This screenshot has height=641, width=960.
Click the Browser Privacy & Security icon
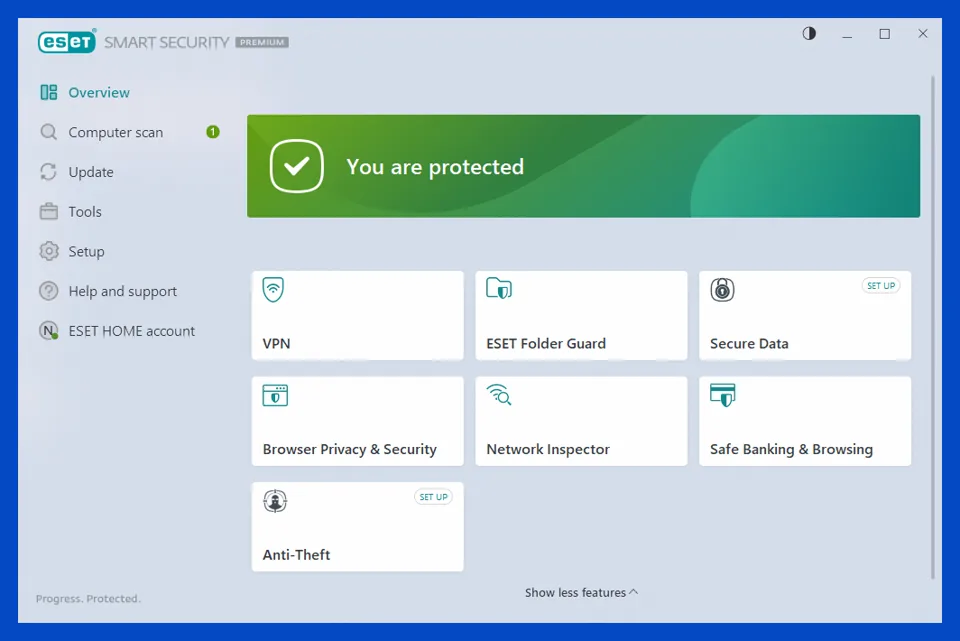coord(275,395)
